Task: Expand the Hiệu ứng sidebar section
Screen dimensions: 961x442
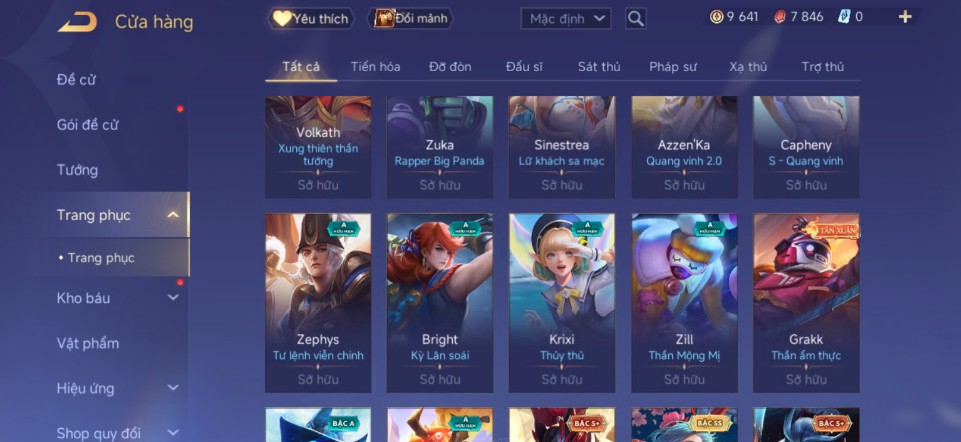Action: tap(173, 388)
